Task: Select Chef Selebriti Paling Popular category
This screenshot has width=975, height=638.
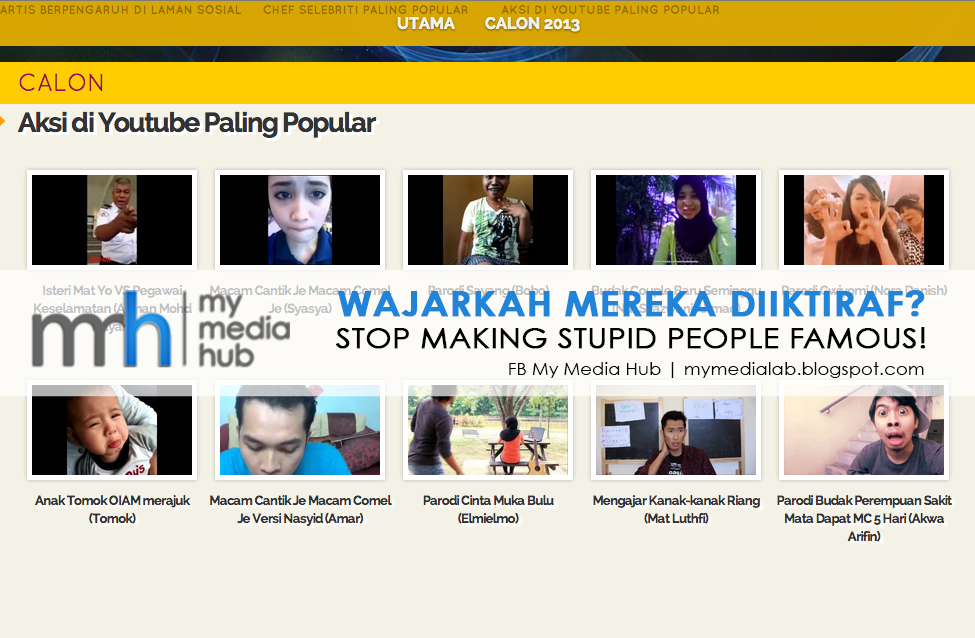Action: tap(365, 9)
